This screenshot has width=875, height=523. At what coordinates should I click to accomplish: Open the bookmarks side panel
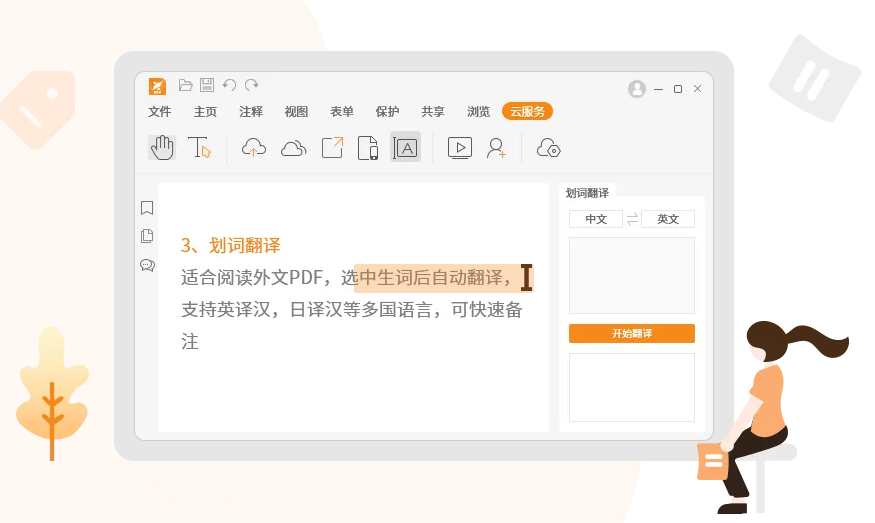(x=147, y=208)
